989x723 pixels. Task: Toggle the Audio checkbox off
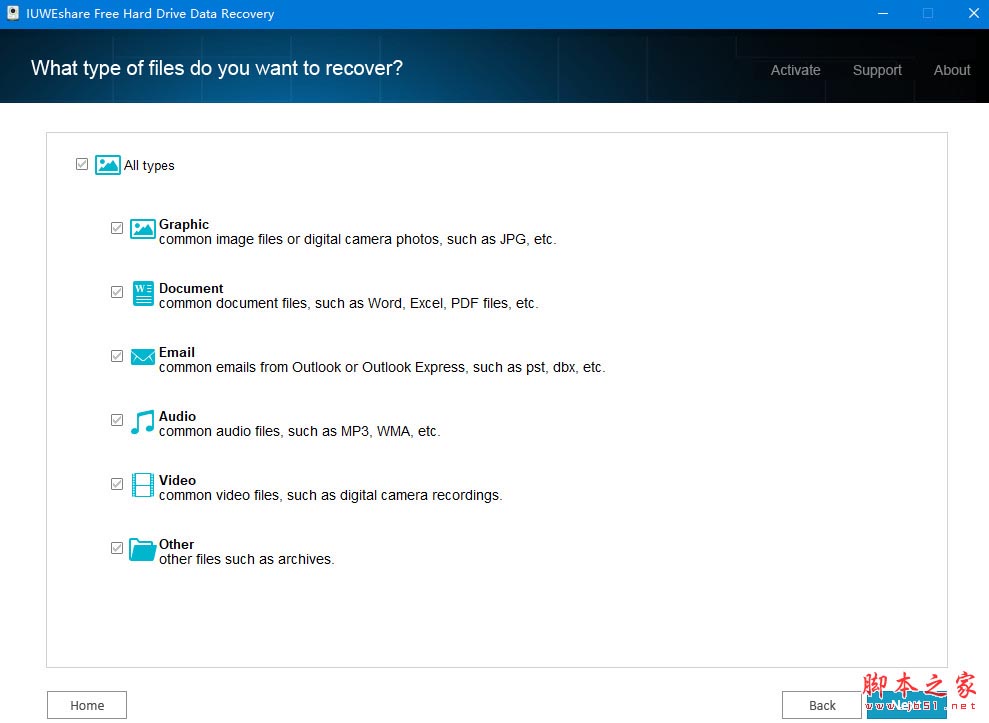click(x=117, y=420)
